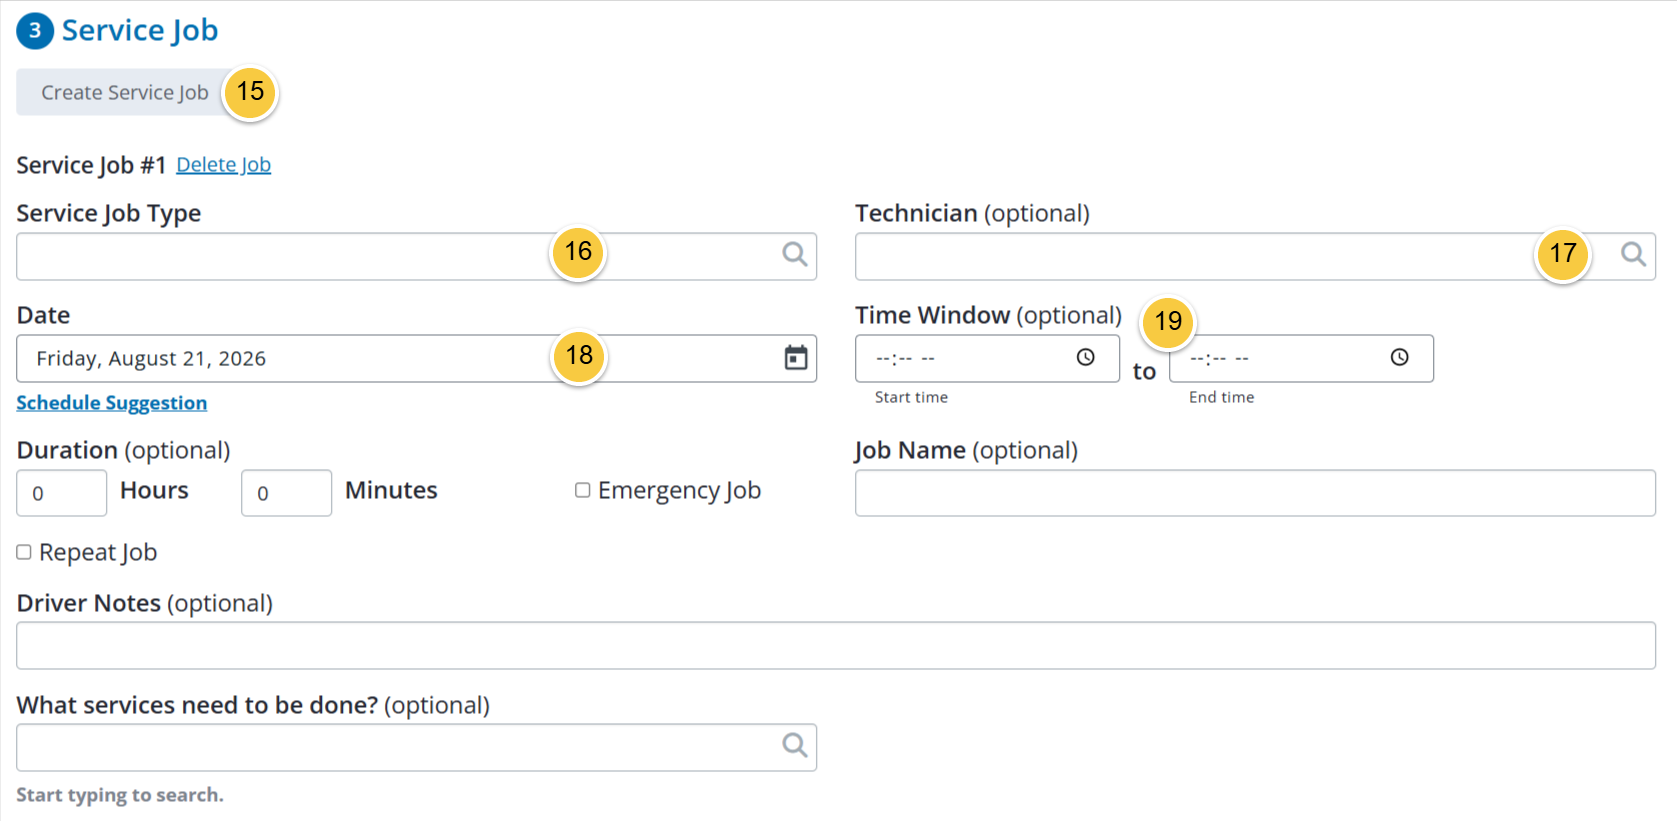Click the Delete Job link

224,165
